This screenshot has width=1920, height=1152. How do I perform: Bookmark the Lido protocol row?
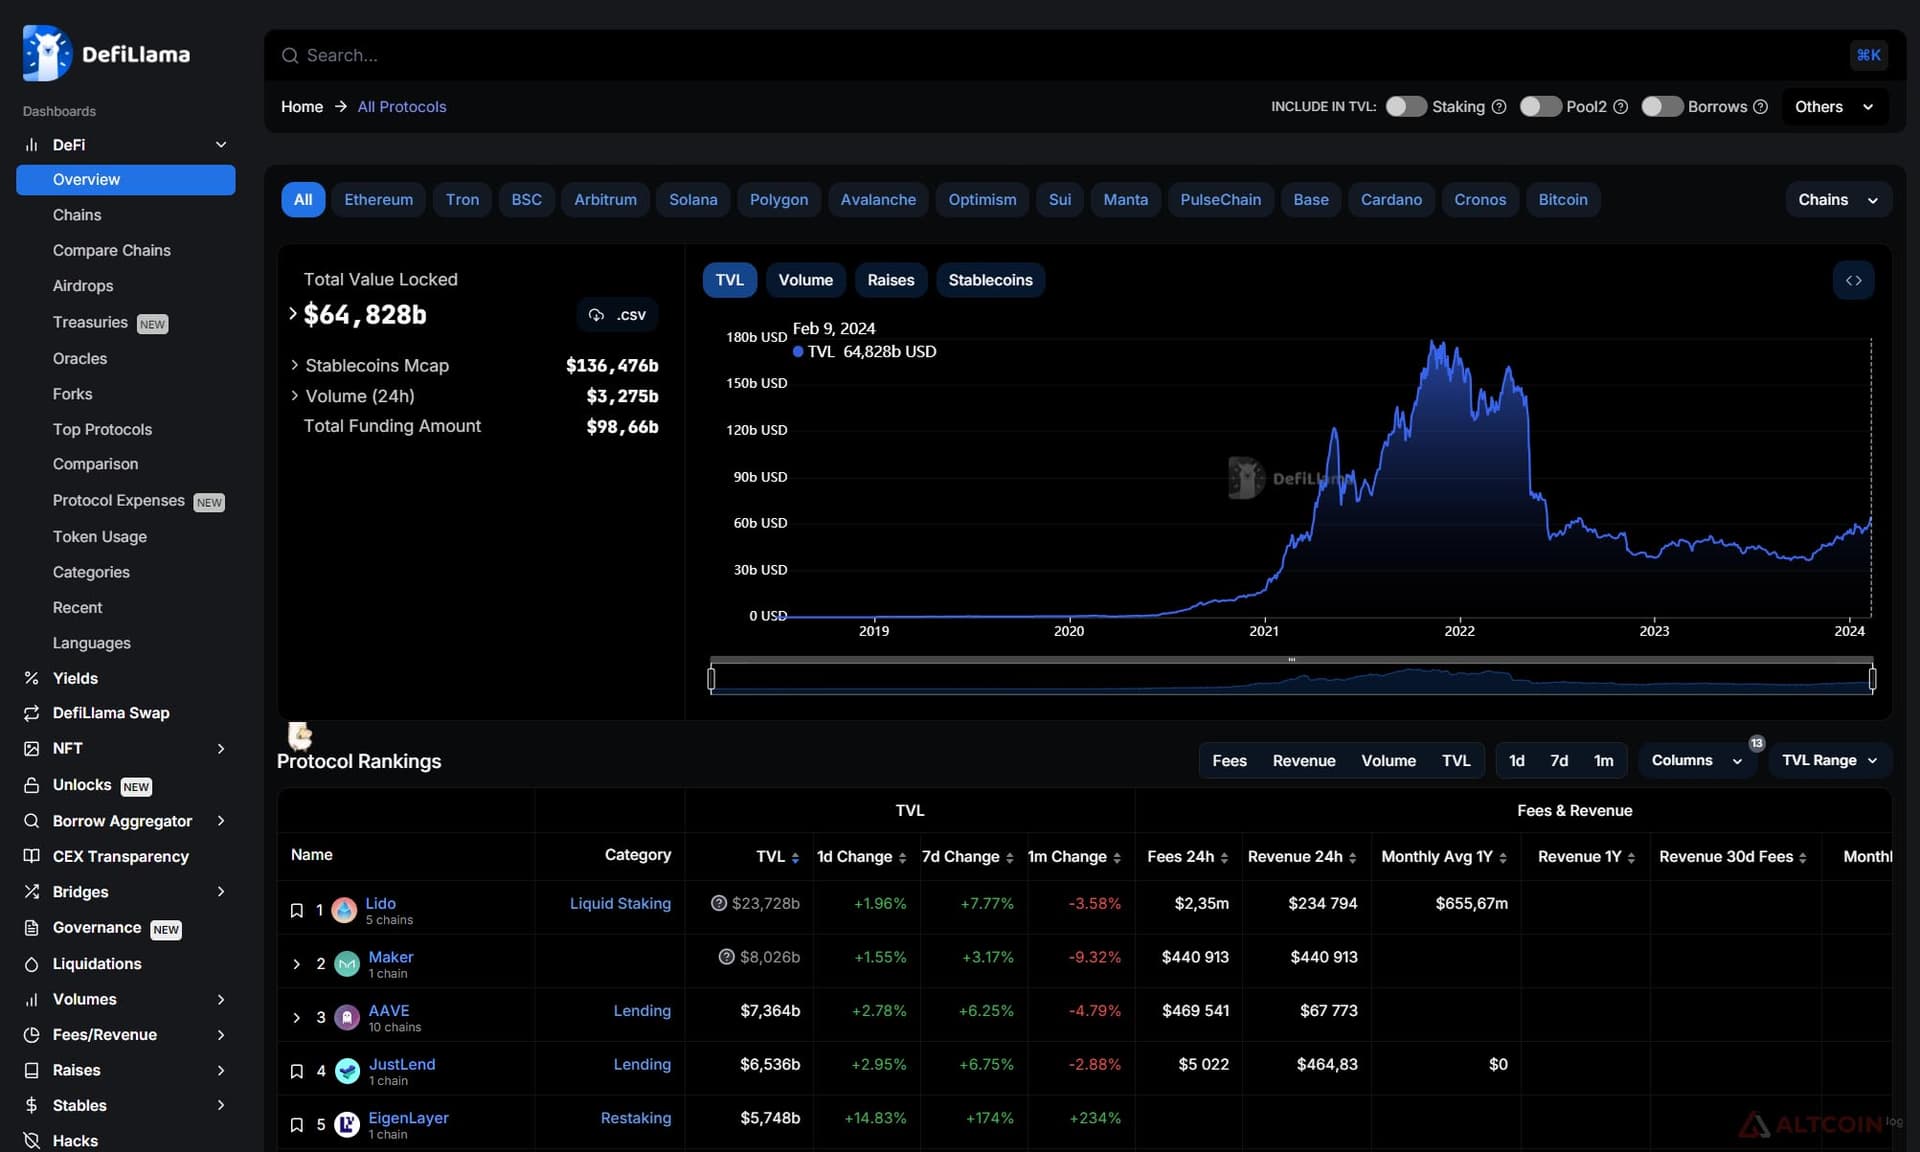coord(297,910)
